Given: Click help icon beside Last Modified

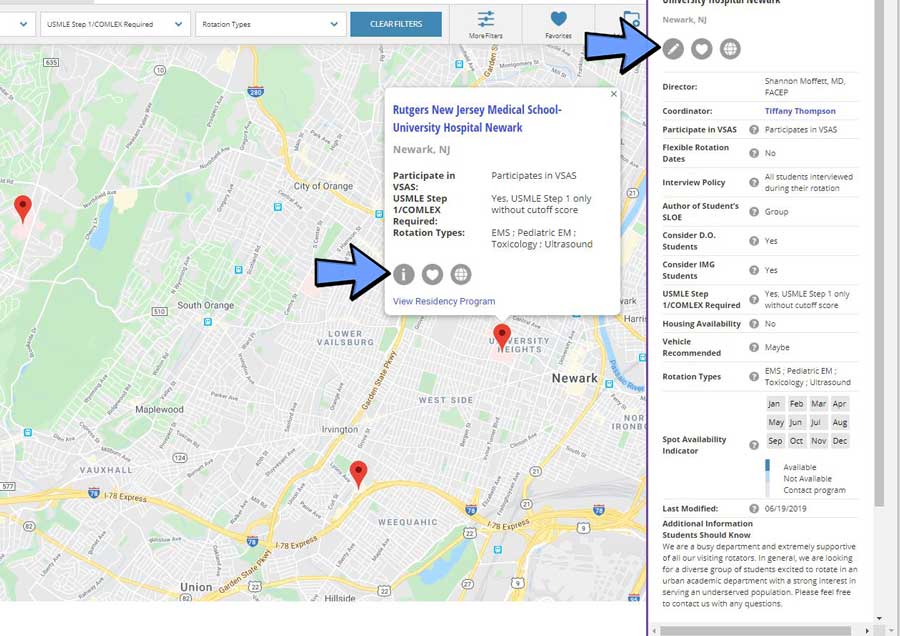Looking at the screenshot, I should click(754, 509).
